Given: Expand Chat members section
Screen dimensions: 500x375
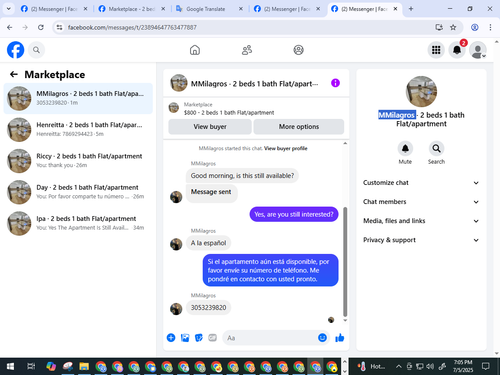Looking at the screenshot, I should click(x=421, y=202).
